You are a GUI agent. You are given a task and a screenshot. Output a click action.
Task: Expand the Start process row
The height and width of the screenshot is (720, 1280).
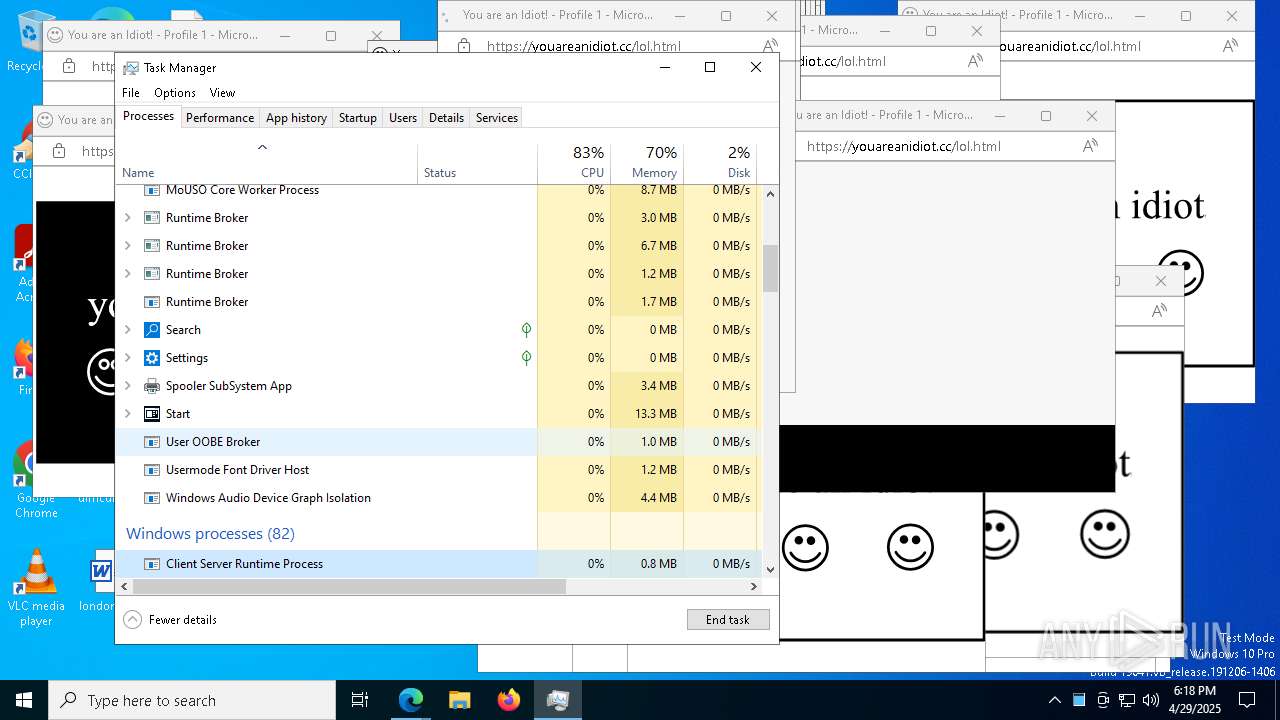pos(127,413)
